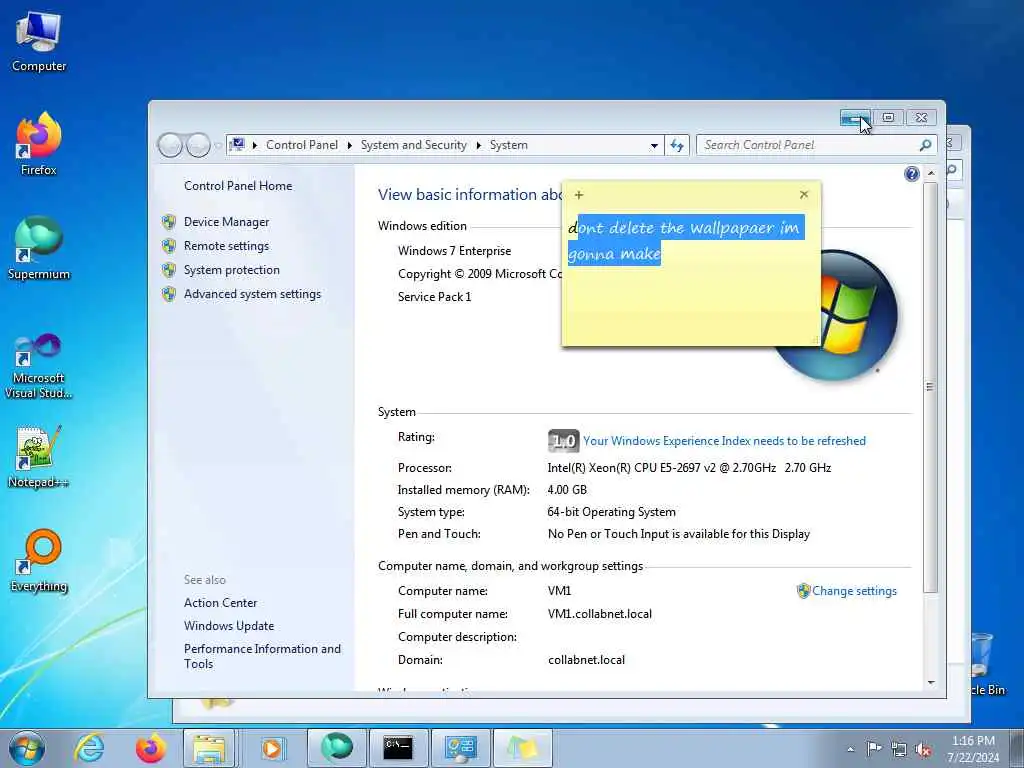Click the System breadcrumb segment
The image size is (1024, 768).
(509, 145)
